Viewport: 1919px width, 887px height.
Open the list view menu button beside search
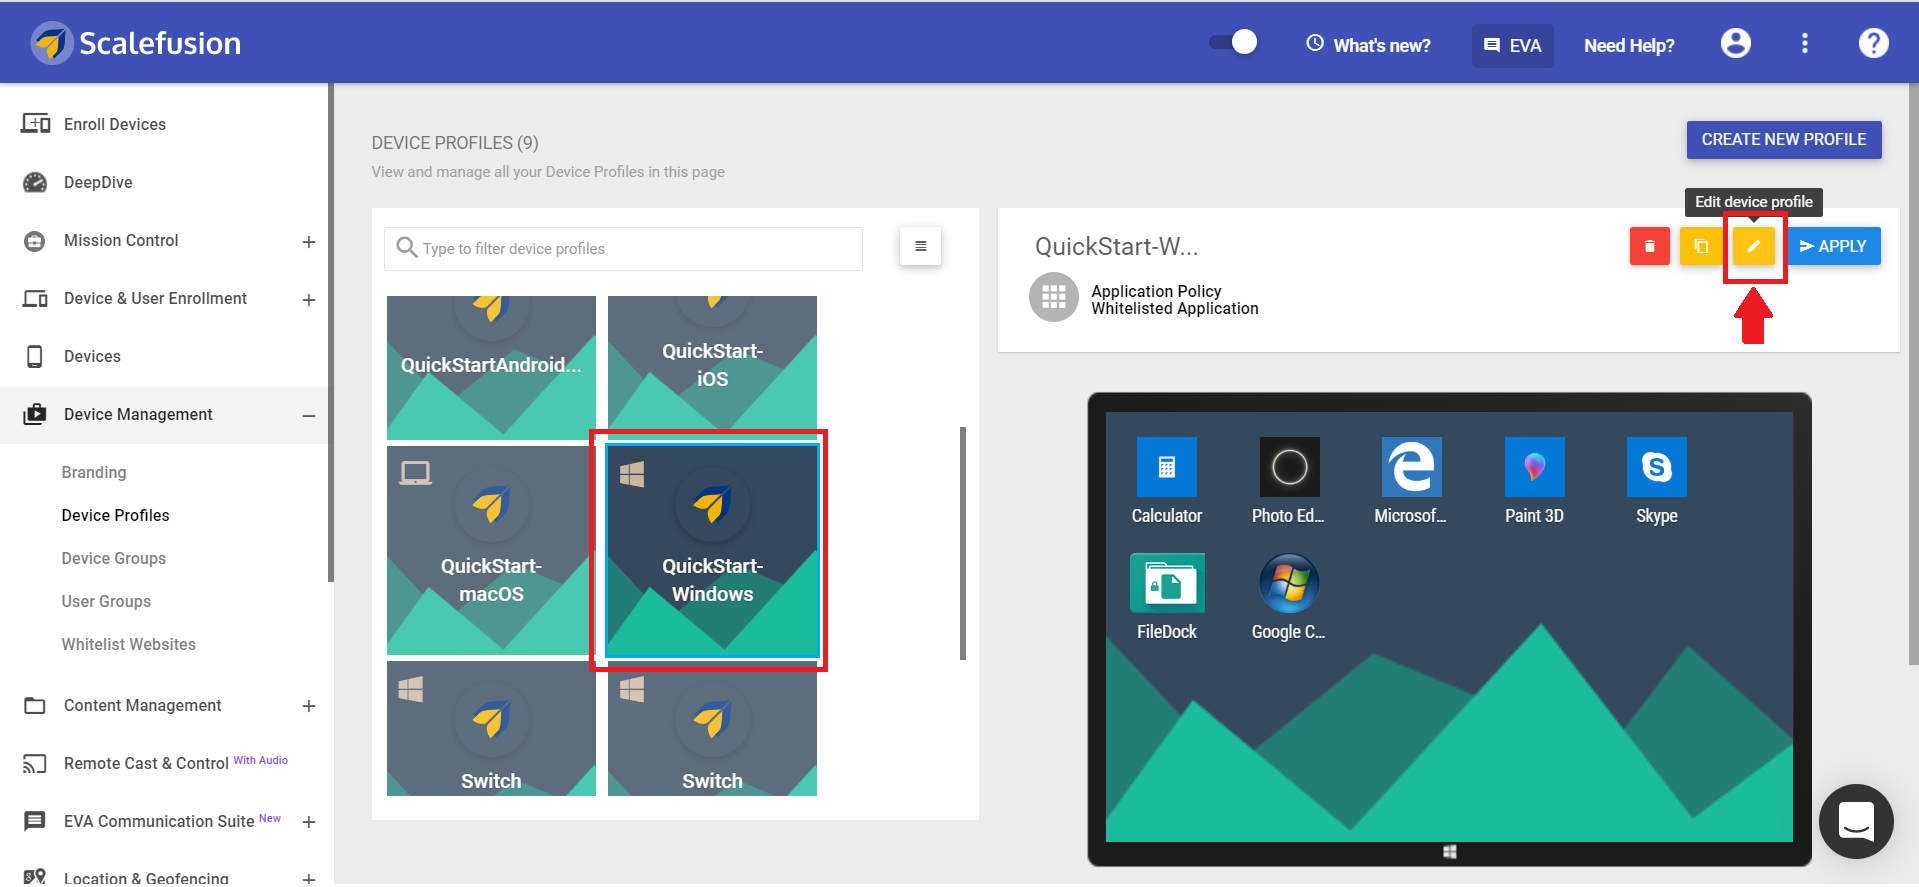pyautogui.click(x=920, y=246)
